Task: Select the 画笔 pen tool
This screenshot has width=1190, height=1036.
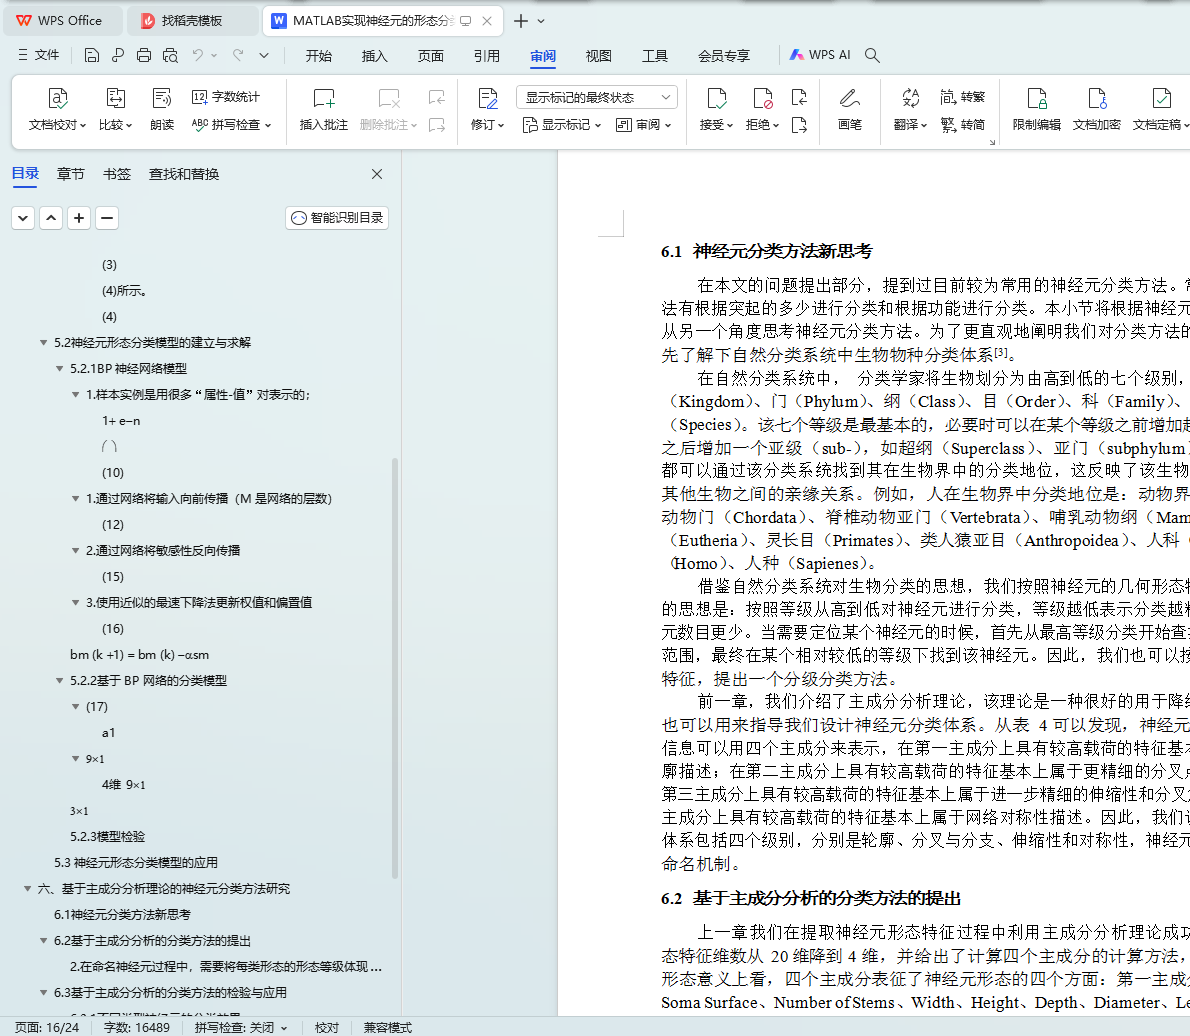Action: coord(849,109)
